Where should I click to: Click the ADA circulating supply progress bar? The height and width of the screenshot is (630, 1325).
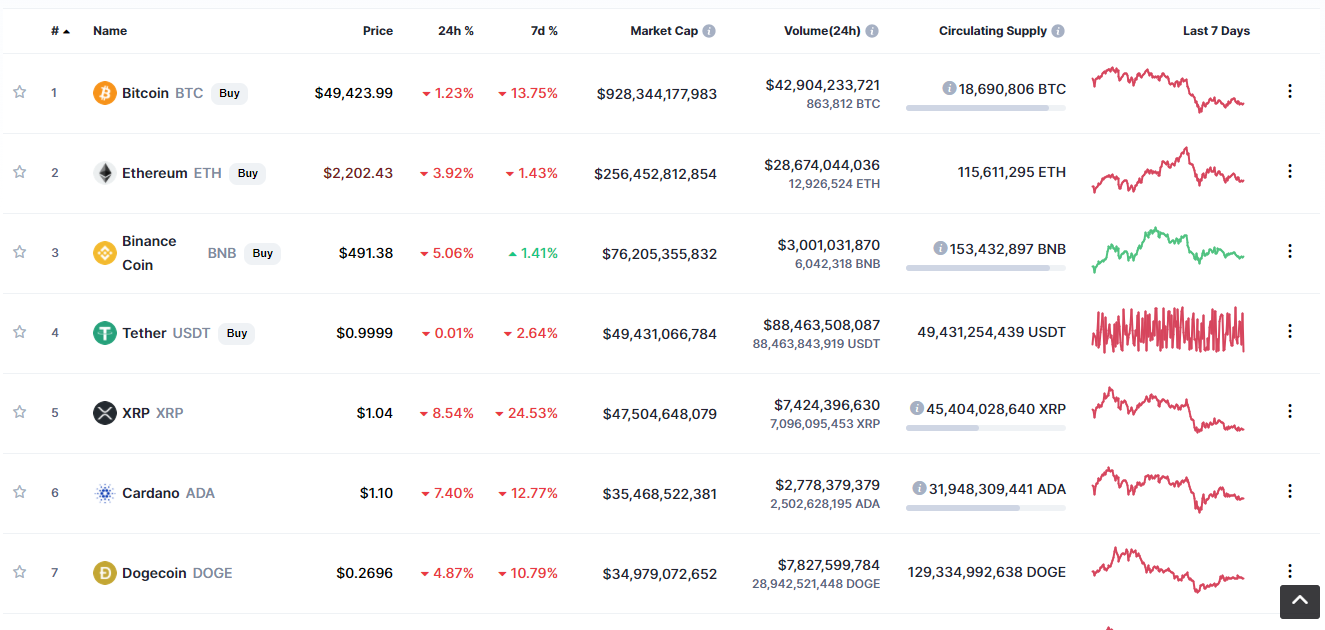pos(986,508)
